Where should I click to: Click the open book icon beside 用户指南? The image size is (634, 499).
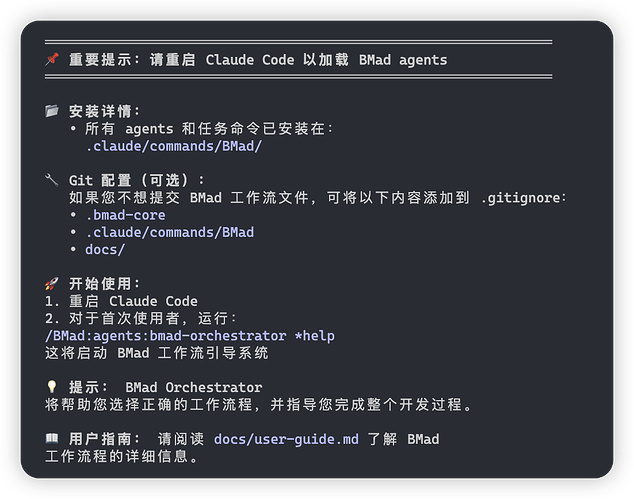(52, 439)
